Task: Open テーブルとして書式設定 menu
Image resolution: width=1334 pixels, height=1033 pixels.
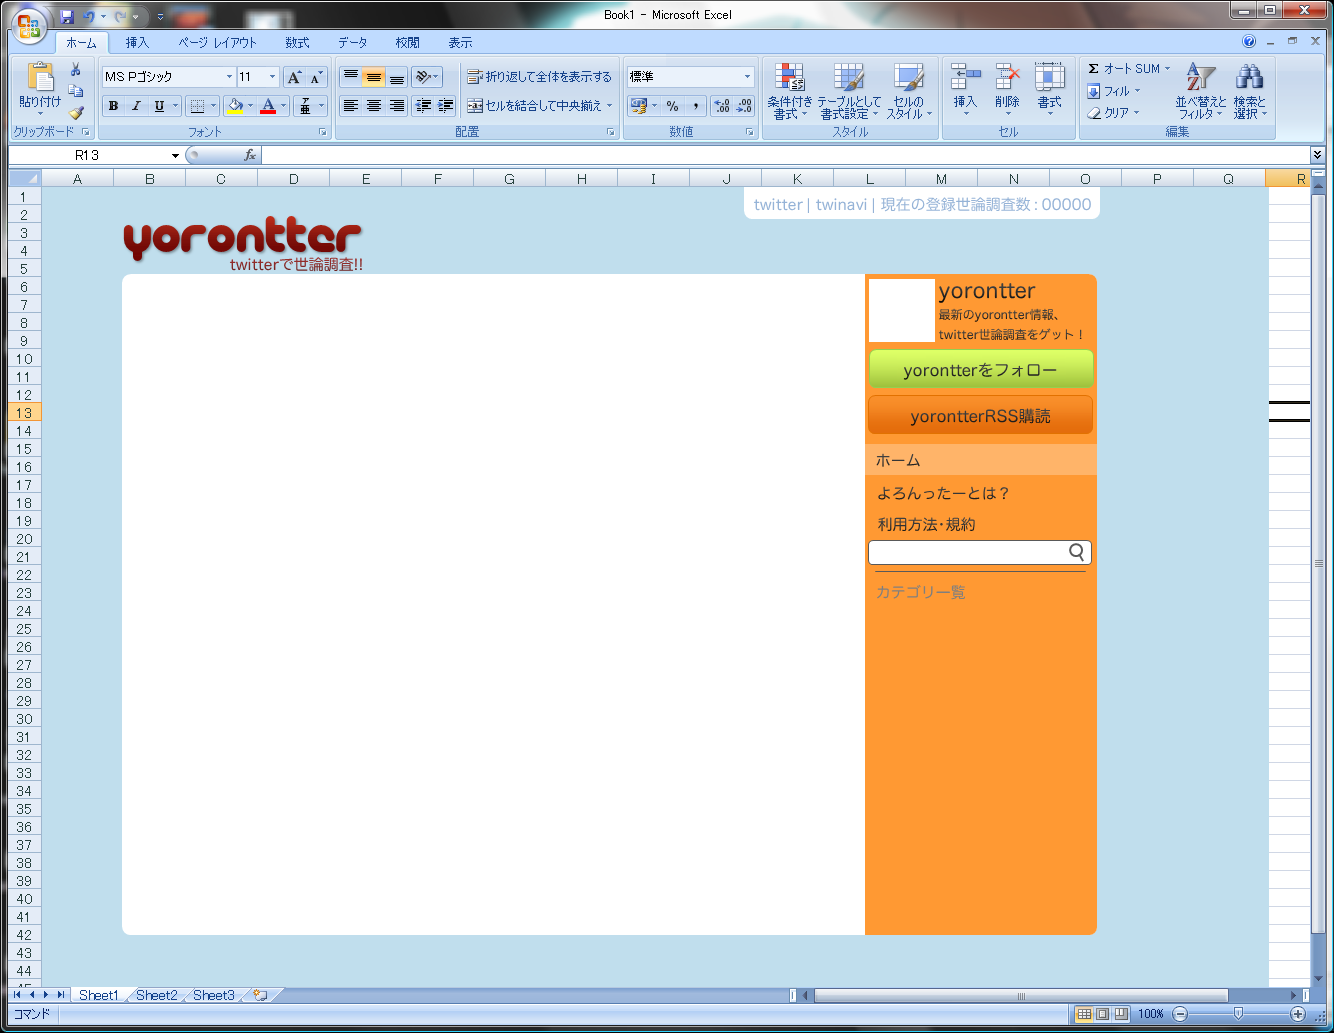Action: 849,92
